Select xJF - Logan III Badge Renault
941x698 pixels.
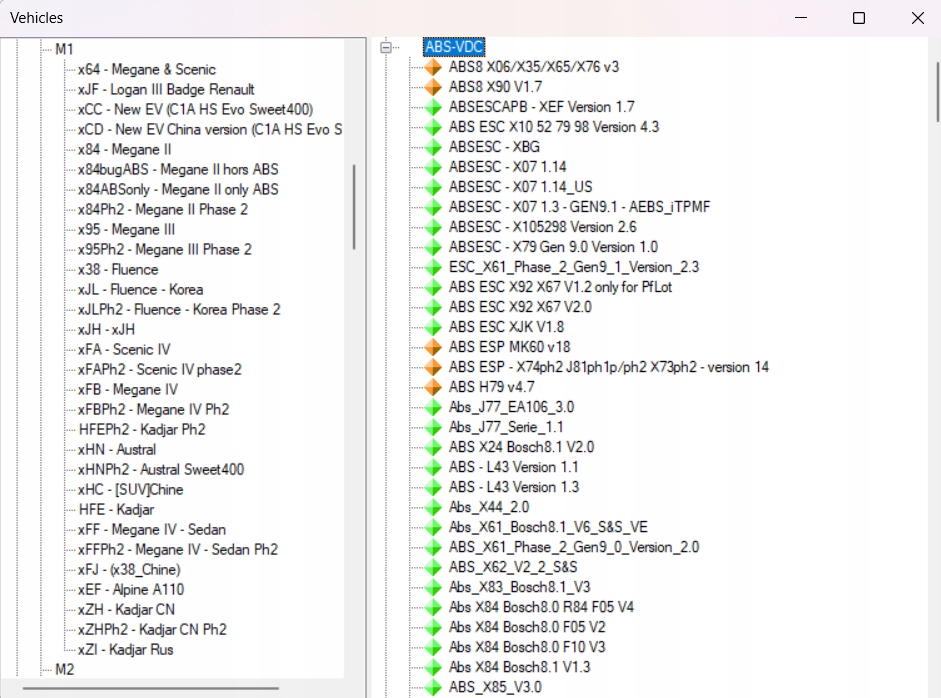click(x=166, y=89)
